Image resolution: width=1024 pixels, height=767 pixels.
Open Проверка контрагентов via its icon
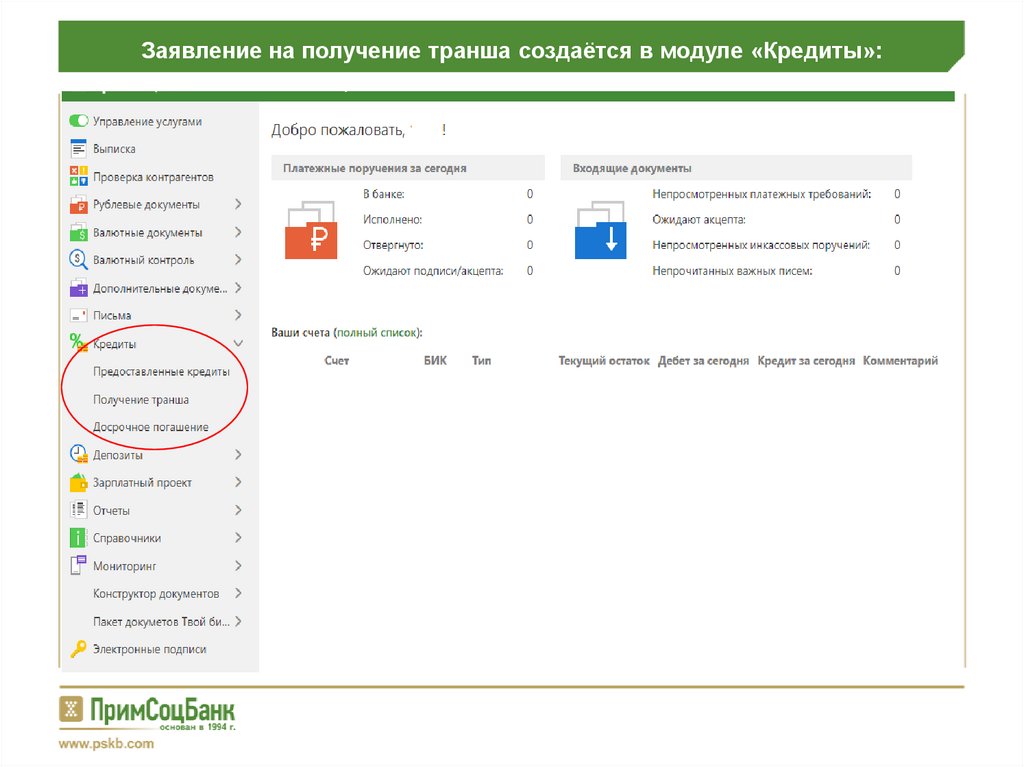coord(78,176)
